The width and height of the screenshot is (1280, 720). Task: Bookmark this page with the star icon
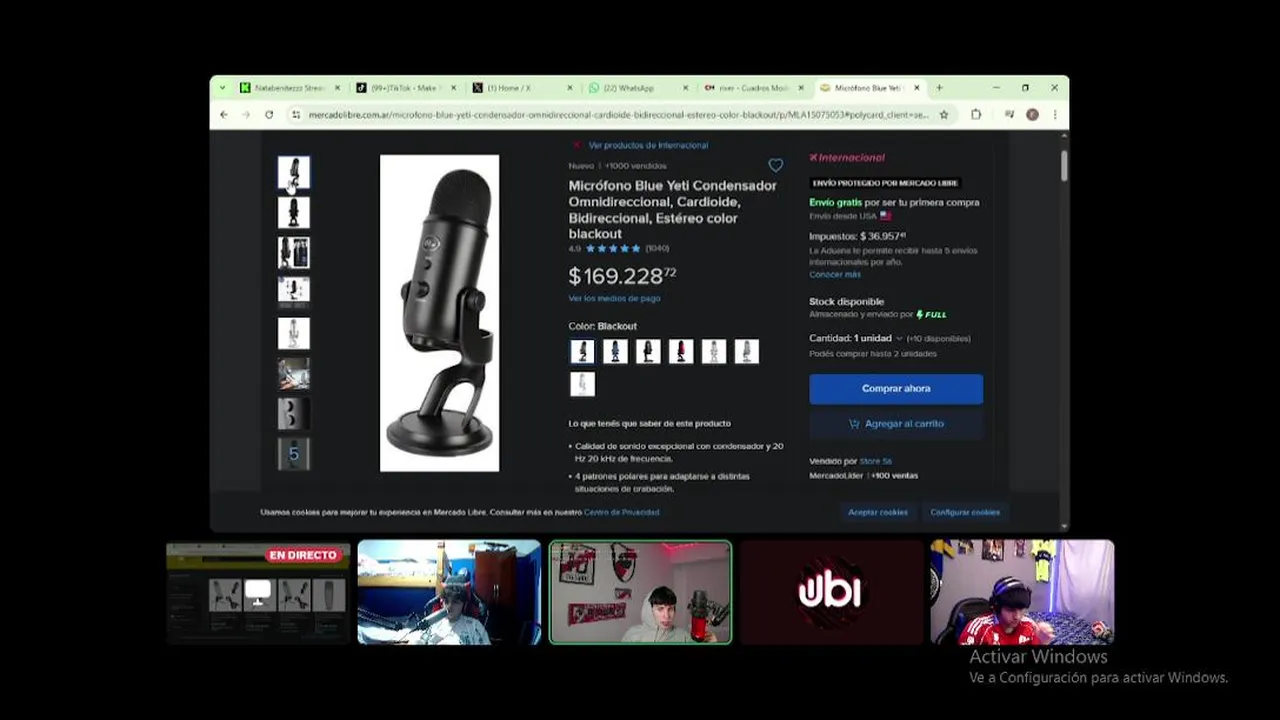943,115
